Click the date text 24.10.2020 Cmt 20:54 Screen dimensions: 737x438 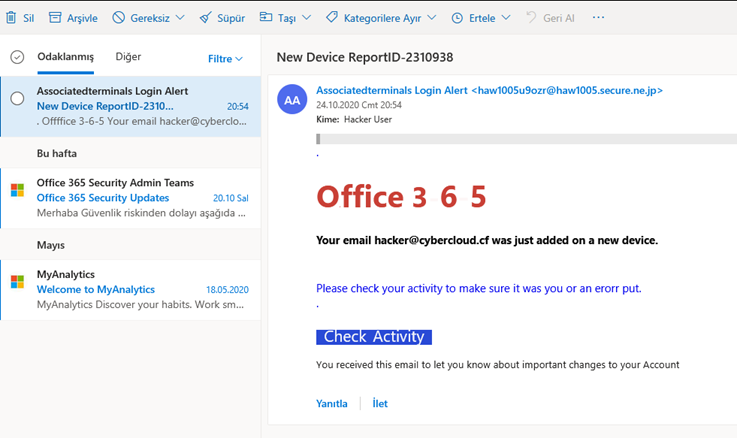359,105
